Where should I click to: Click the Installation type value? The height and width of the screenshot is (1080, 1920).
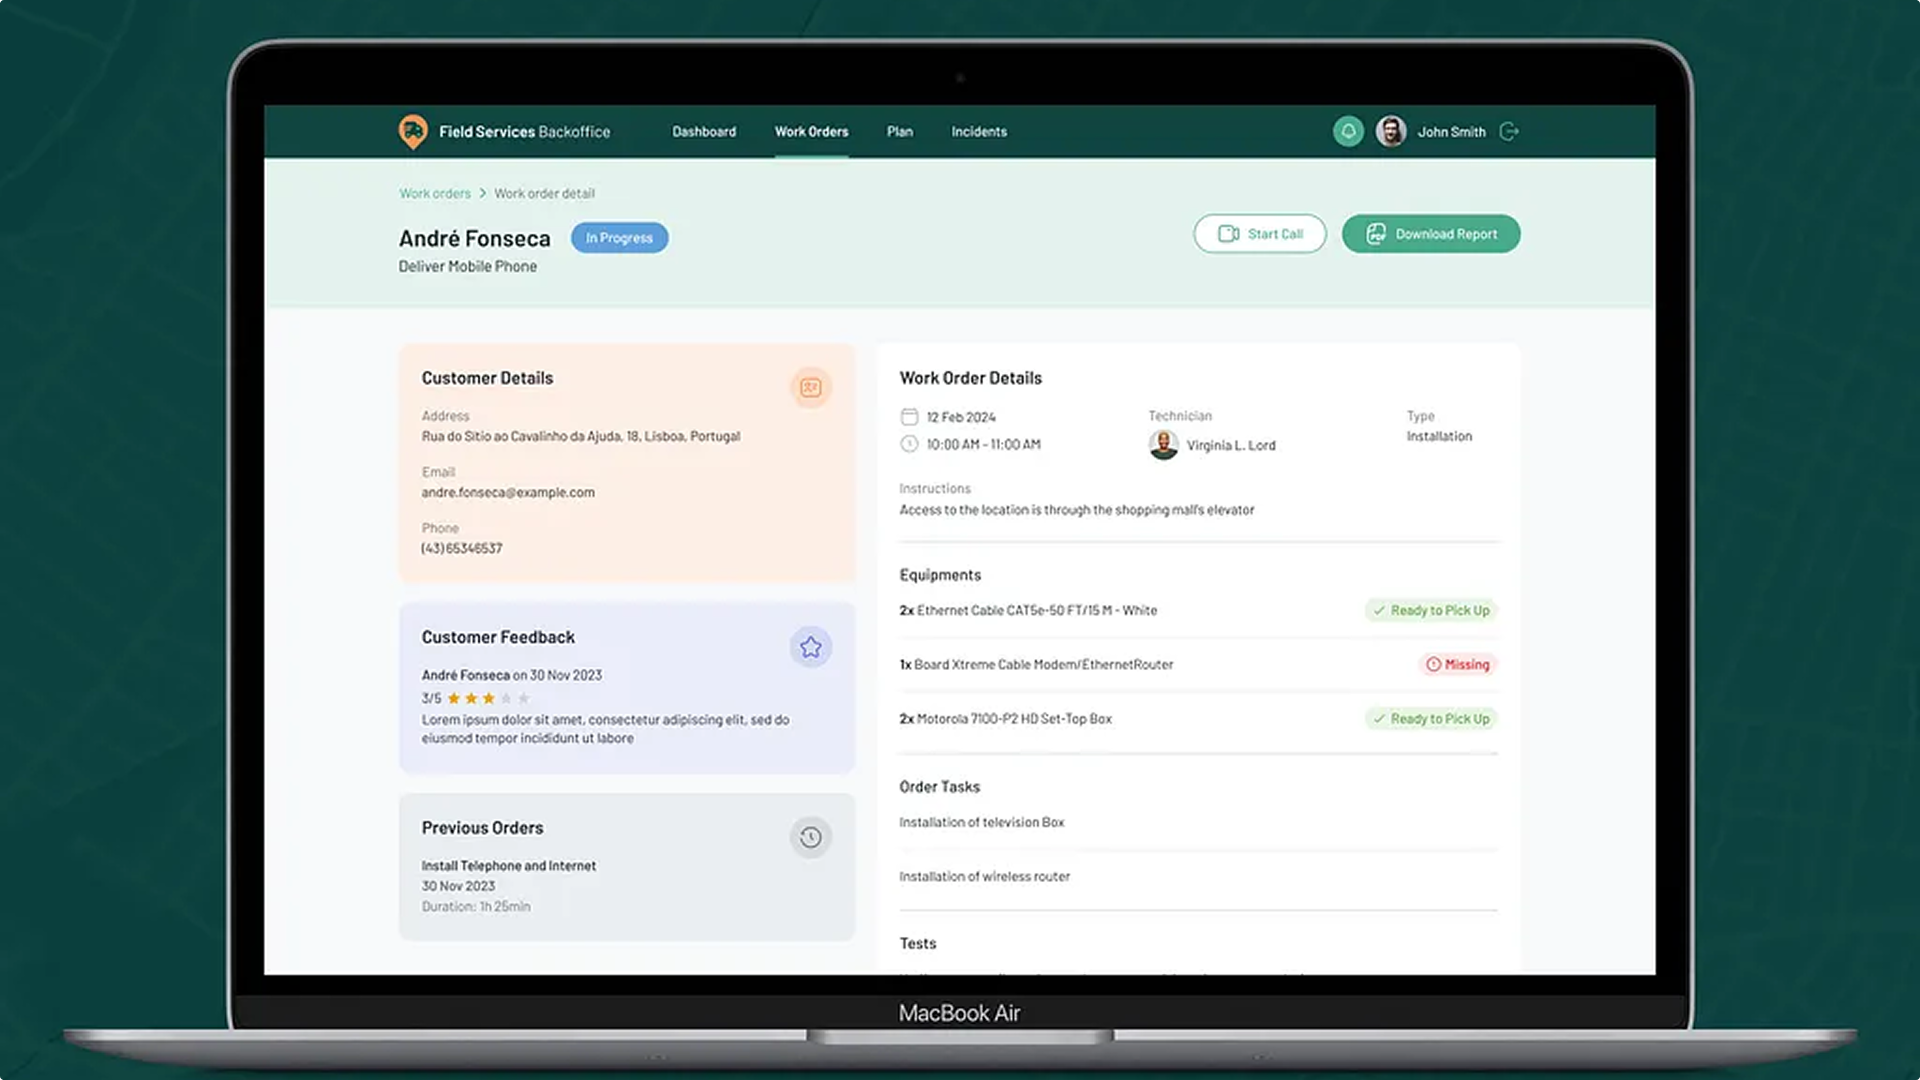click(1439, 436)
